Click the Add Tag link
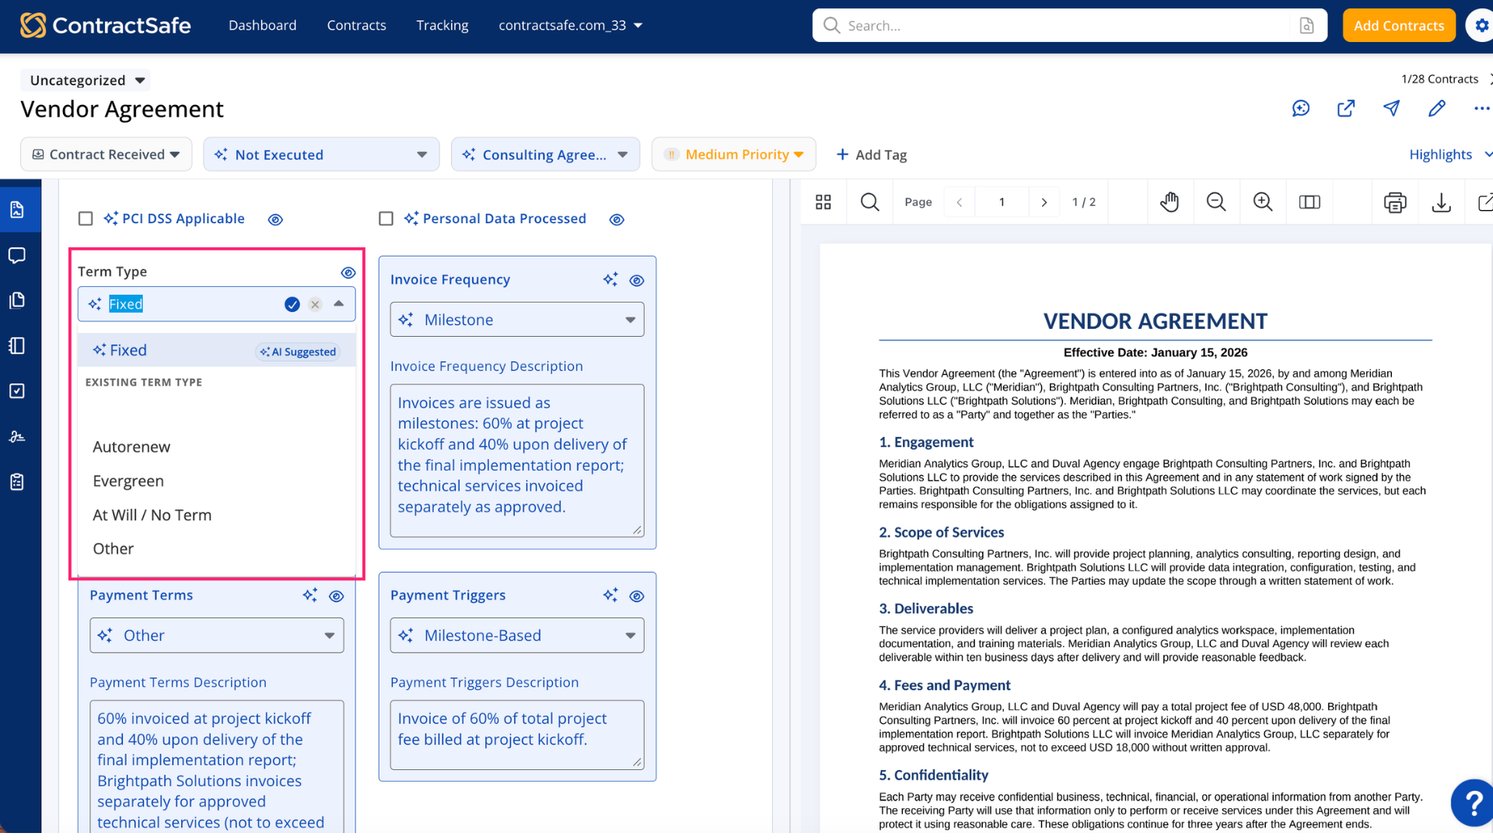 pos(871,154)
